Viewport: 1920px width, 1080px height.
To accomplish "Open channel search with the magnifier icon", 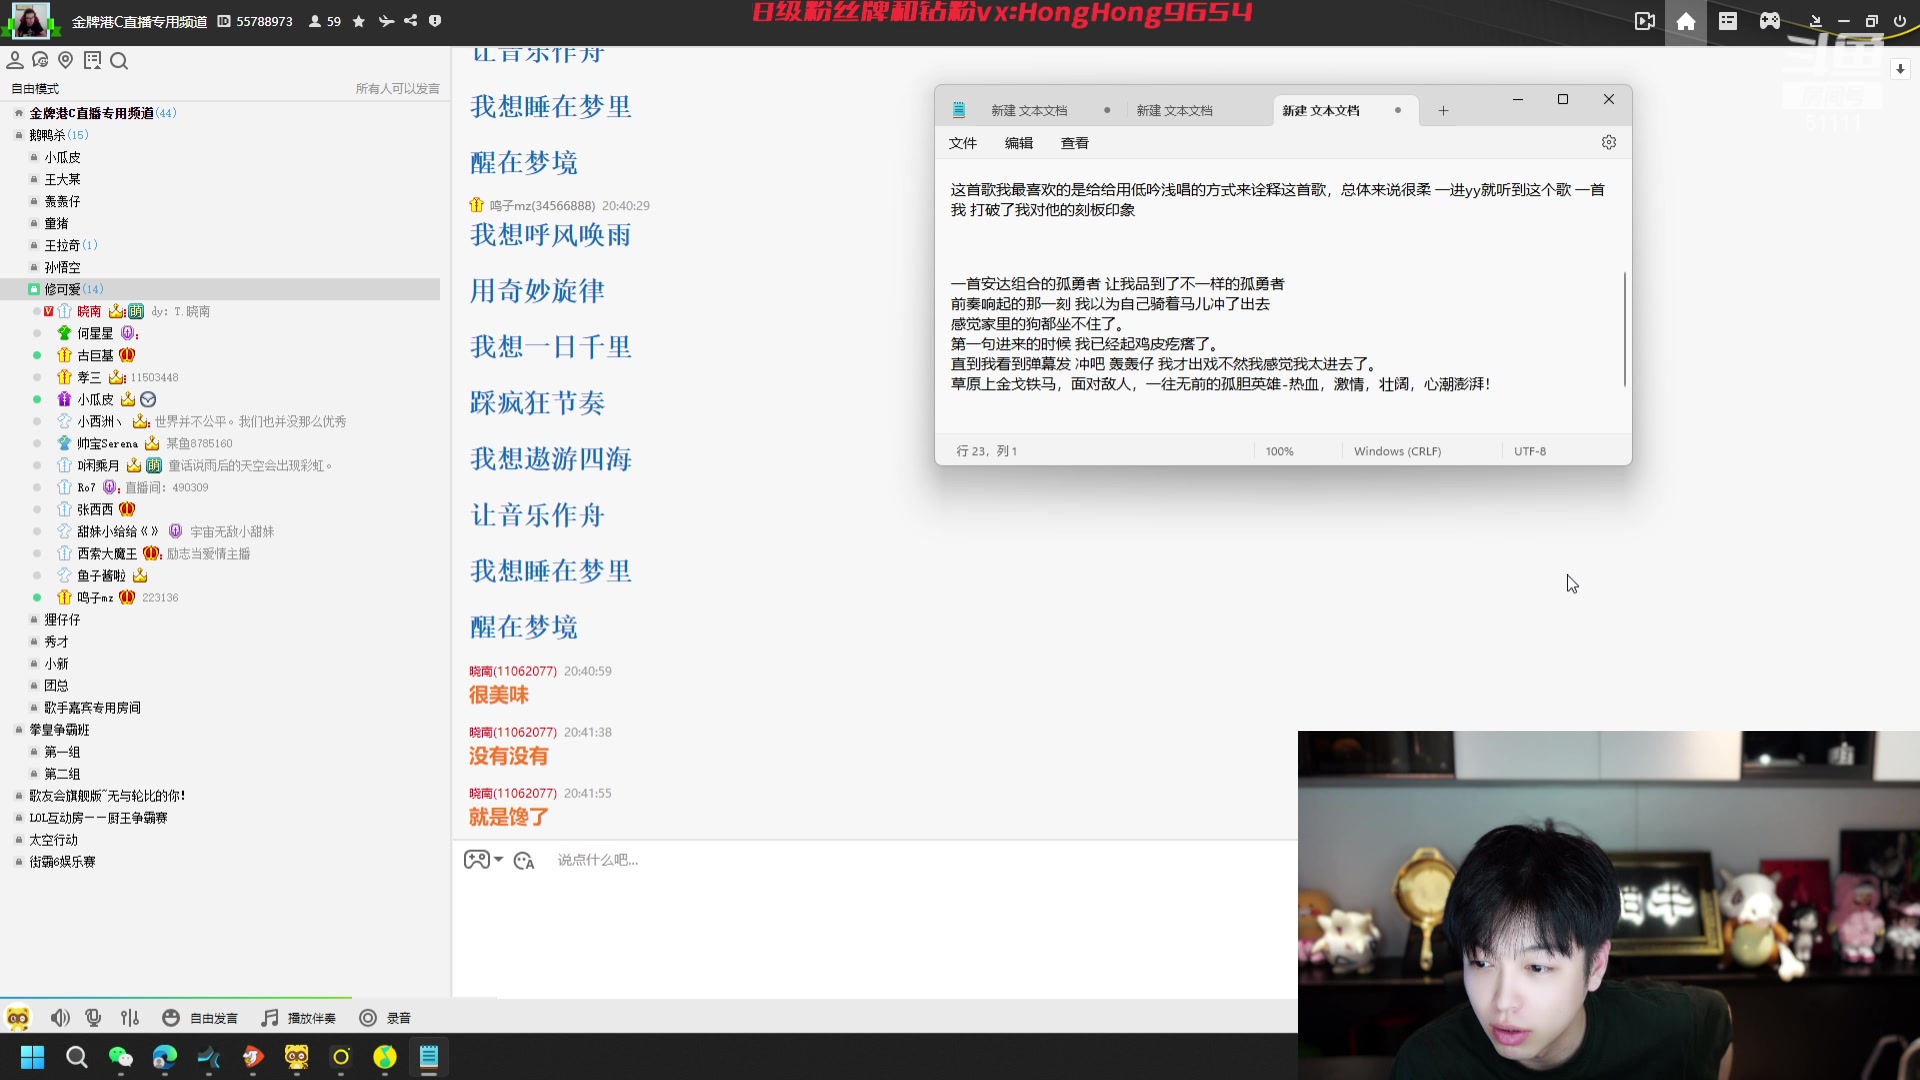I will 119,61.
